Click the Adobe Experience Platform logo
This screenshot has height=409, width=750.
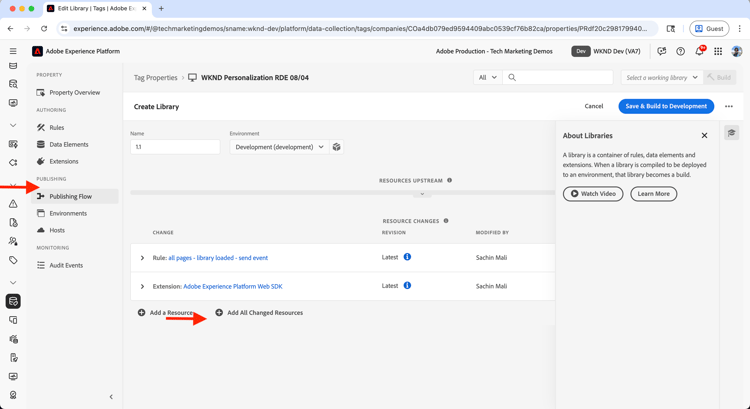point(37,51)
